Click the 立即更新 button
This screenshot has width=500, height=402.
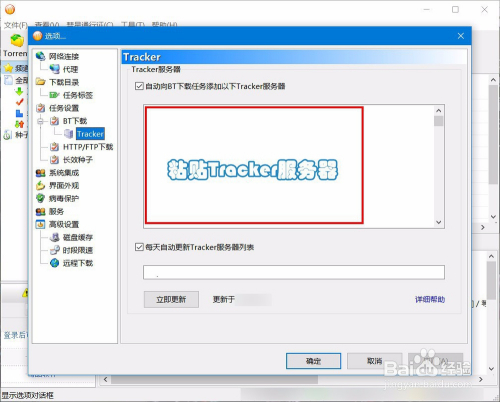[171, 299]
